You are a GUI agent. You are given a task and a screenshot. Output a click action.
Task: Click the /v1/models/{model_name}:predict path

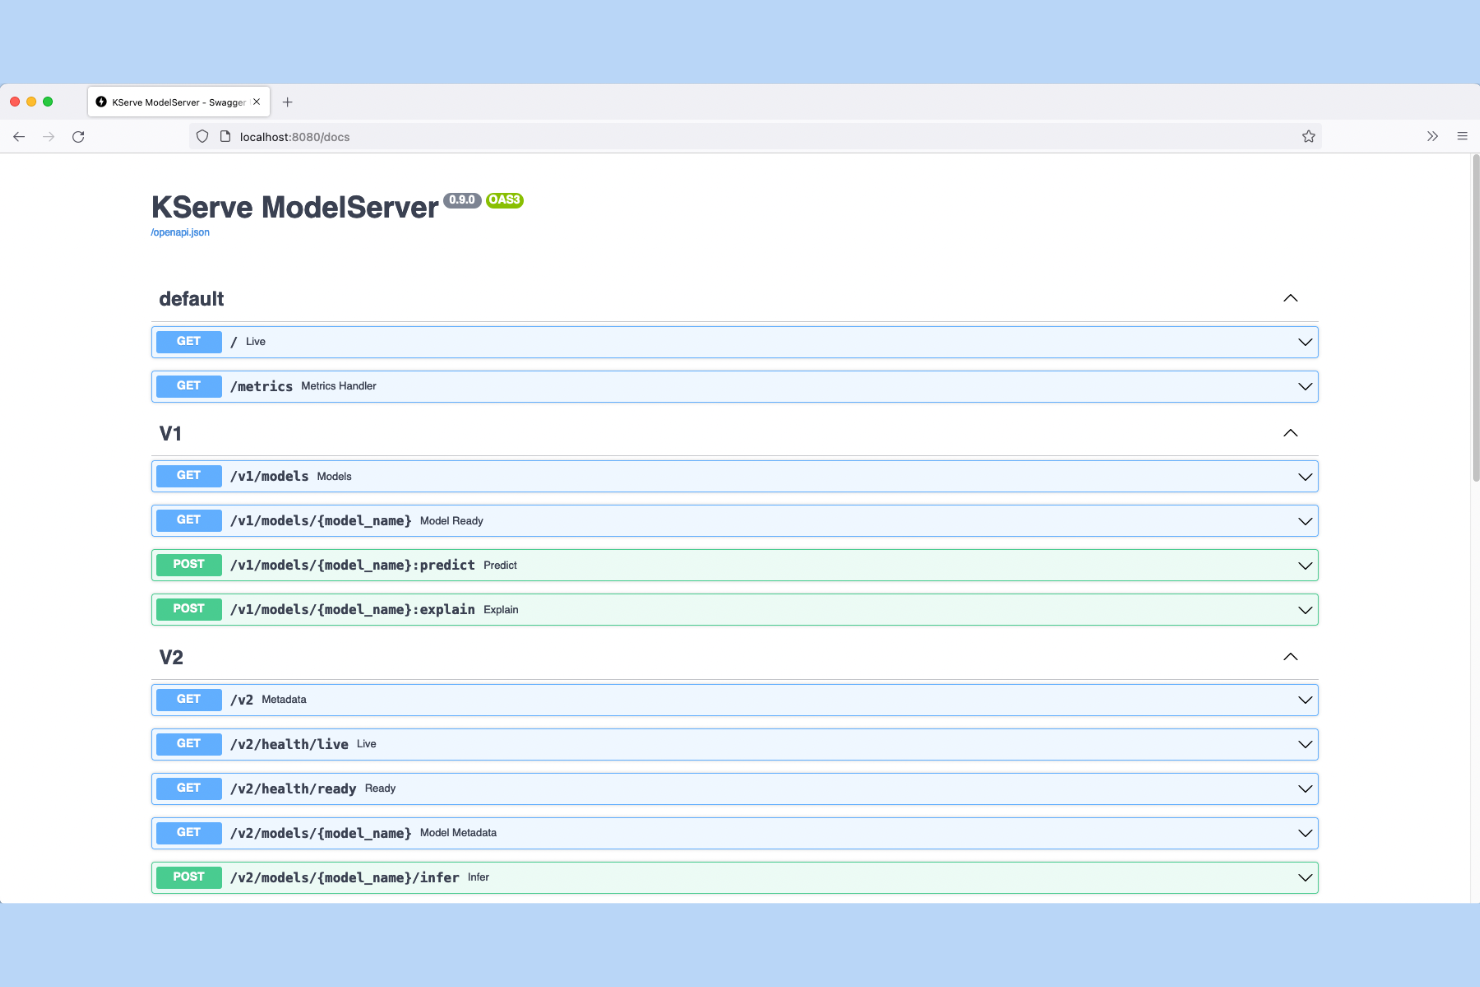click(353, 566)
